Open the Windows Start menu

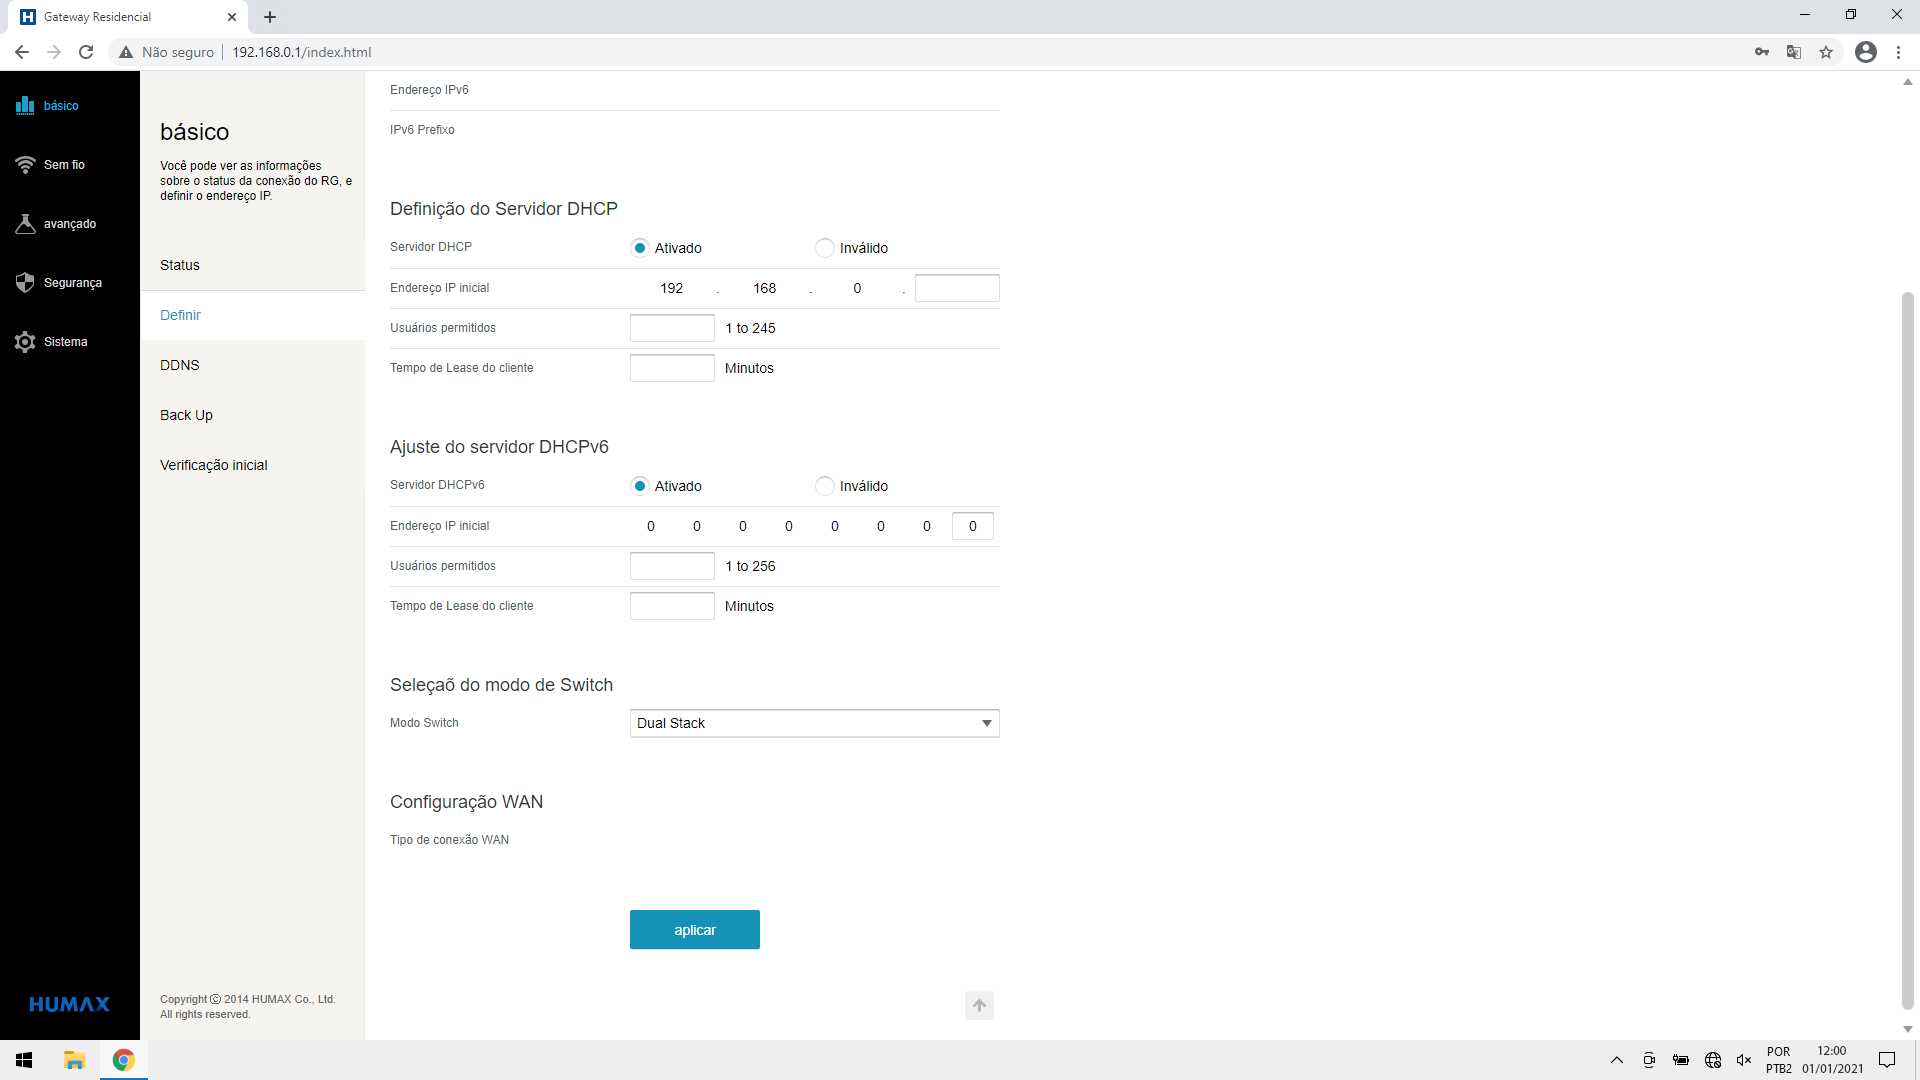(24, 1060)
